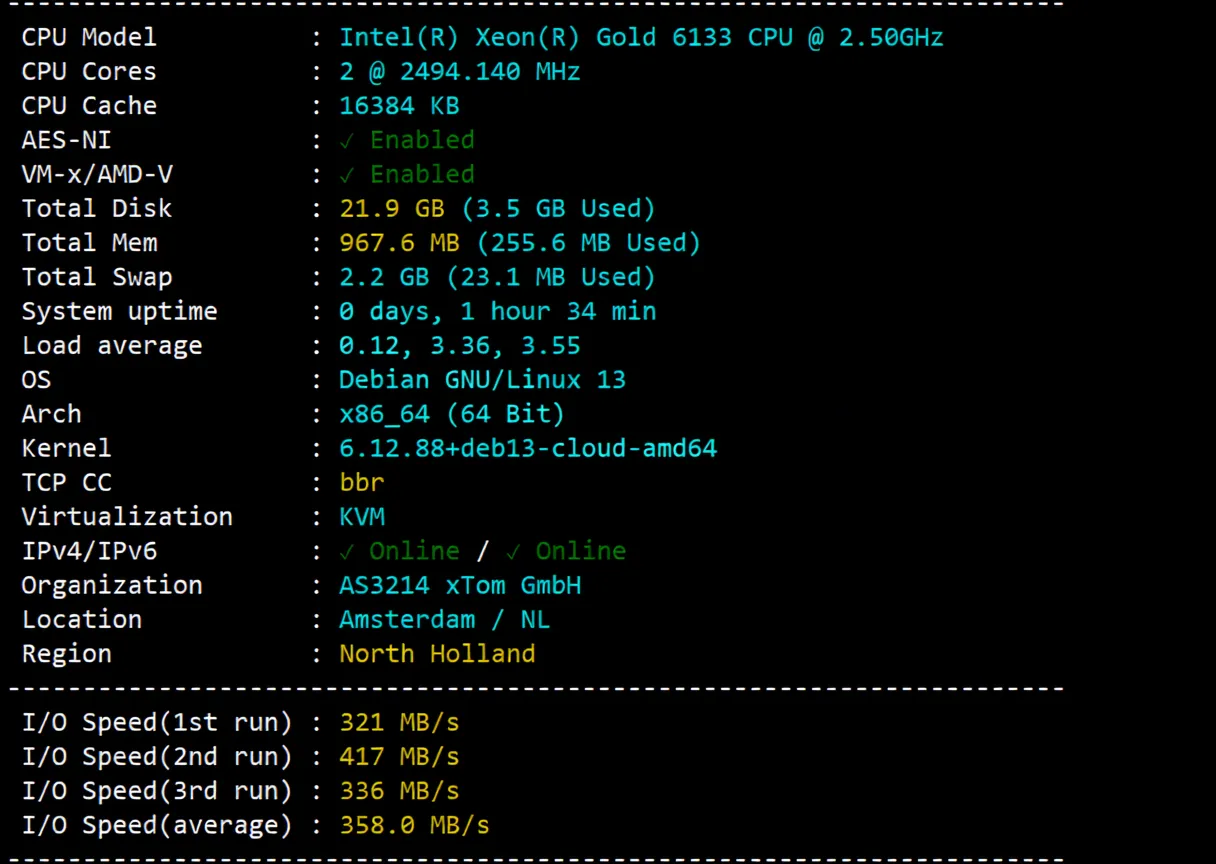This screenshot has height=864, width=1216.
Task: Click the 358.0 MB/s average value
Action: click(x=414, y=825)
